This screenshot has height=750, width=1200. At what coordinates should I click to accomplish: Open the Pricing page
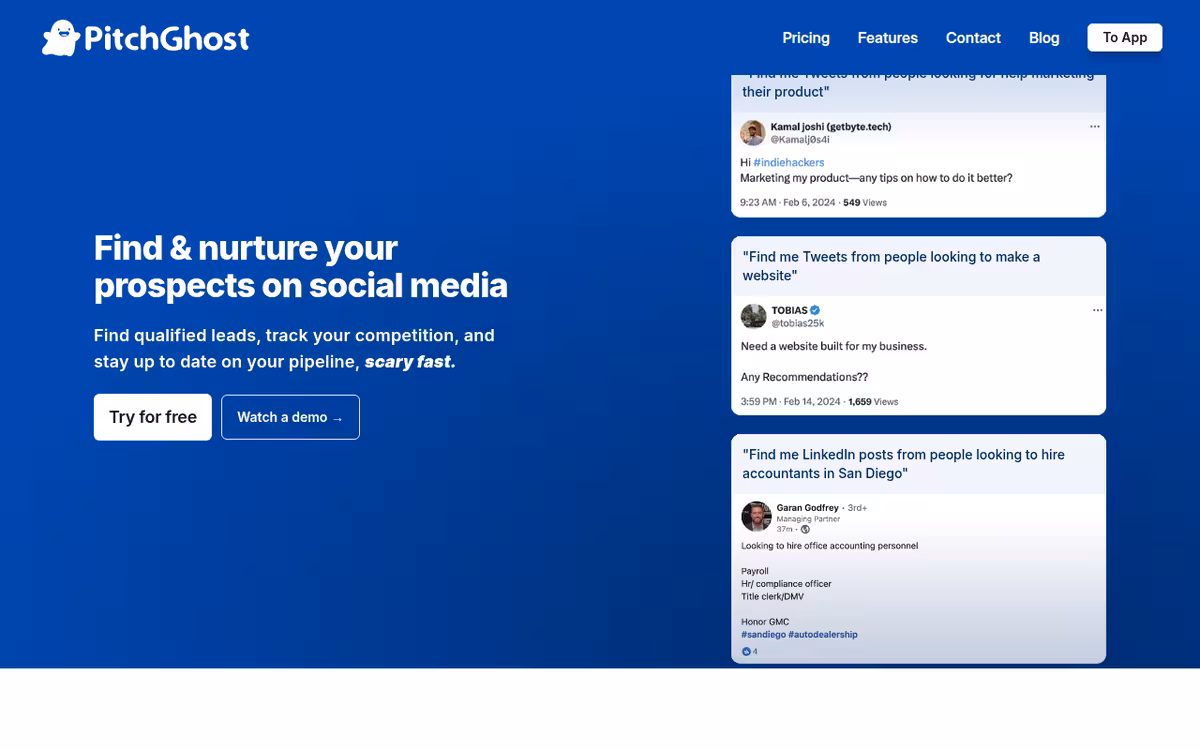(x=806, y=38)
